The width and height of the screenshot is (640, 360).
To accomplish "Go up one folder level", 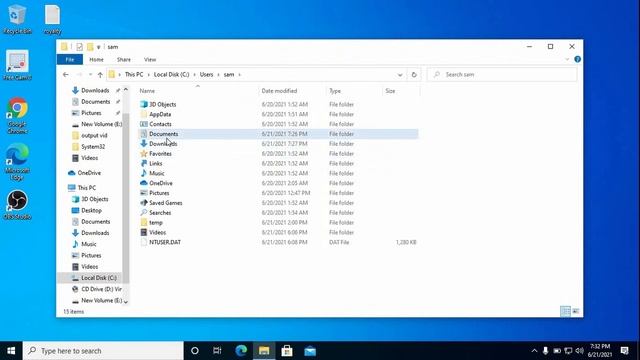I will [100, 75].
